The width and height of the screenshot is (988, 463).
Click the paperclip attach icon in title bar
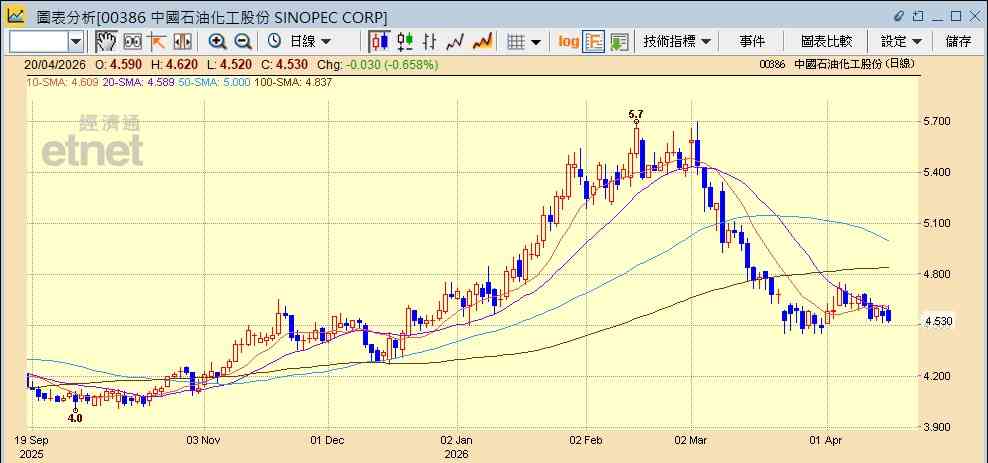tap(899, 16)
